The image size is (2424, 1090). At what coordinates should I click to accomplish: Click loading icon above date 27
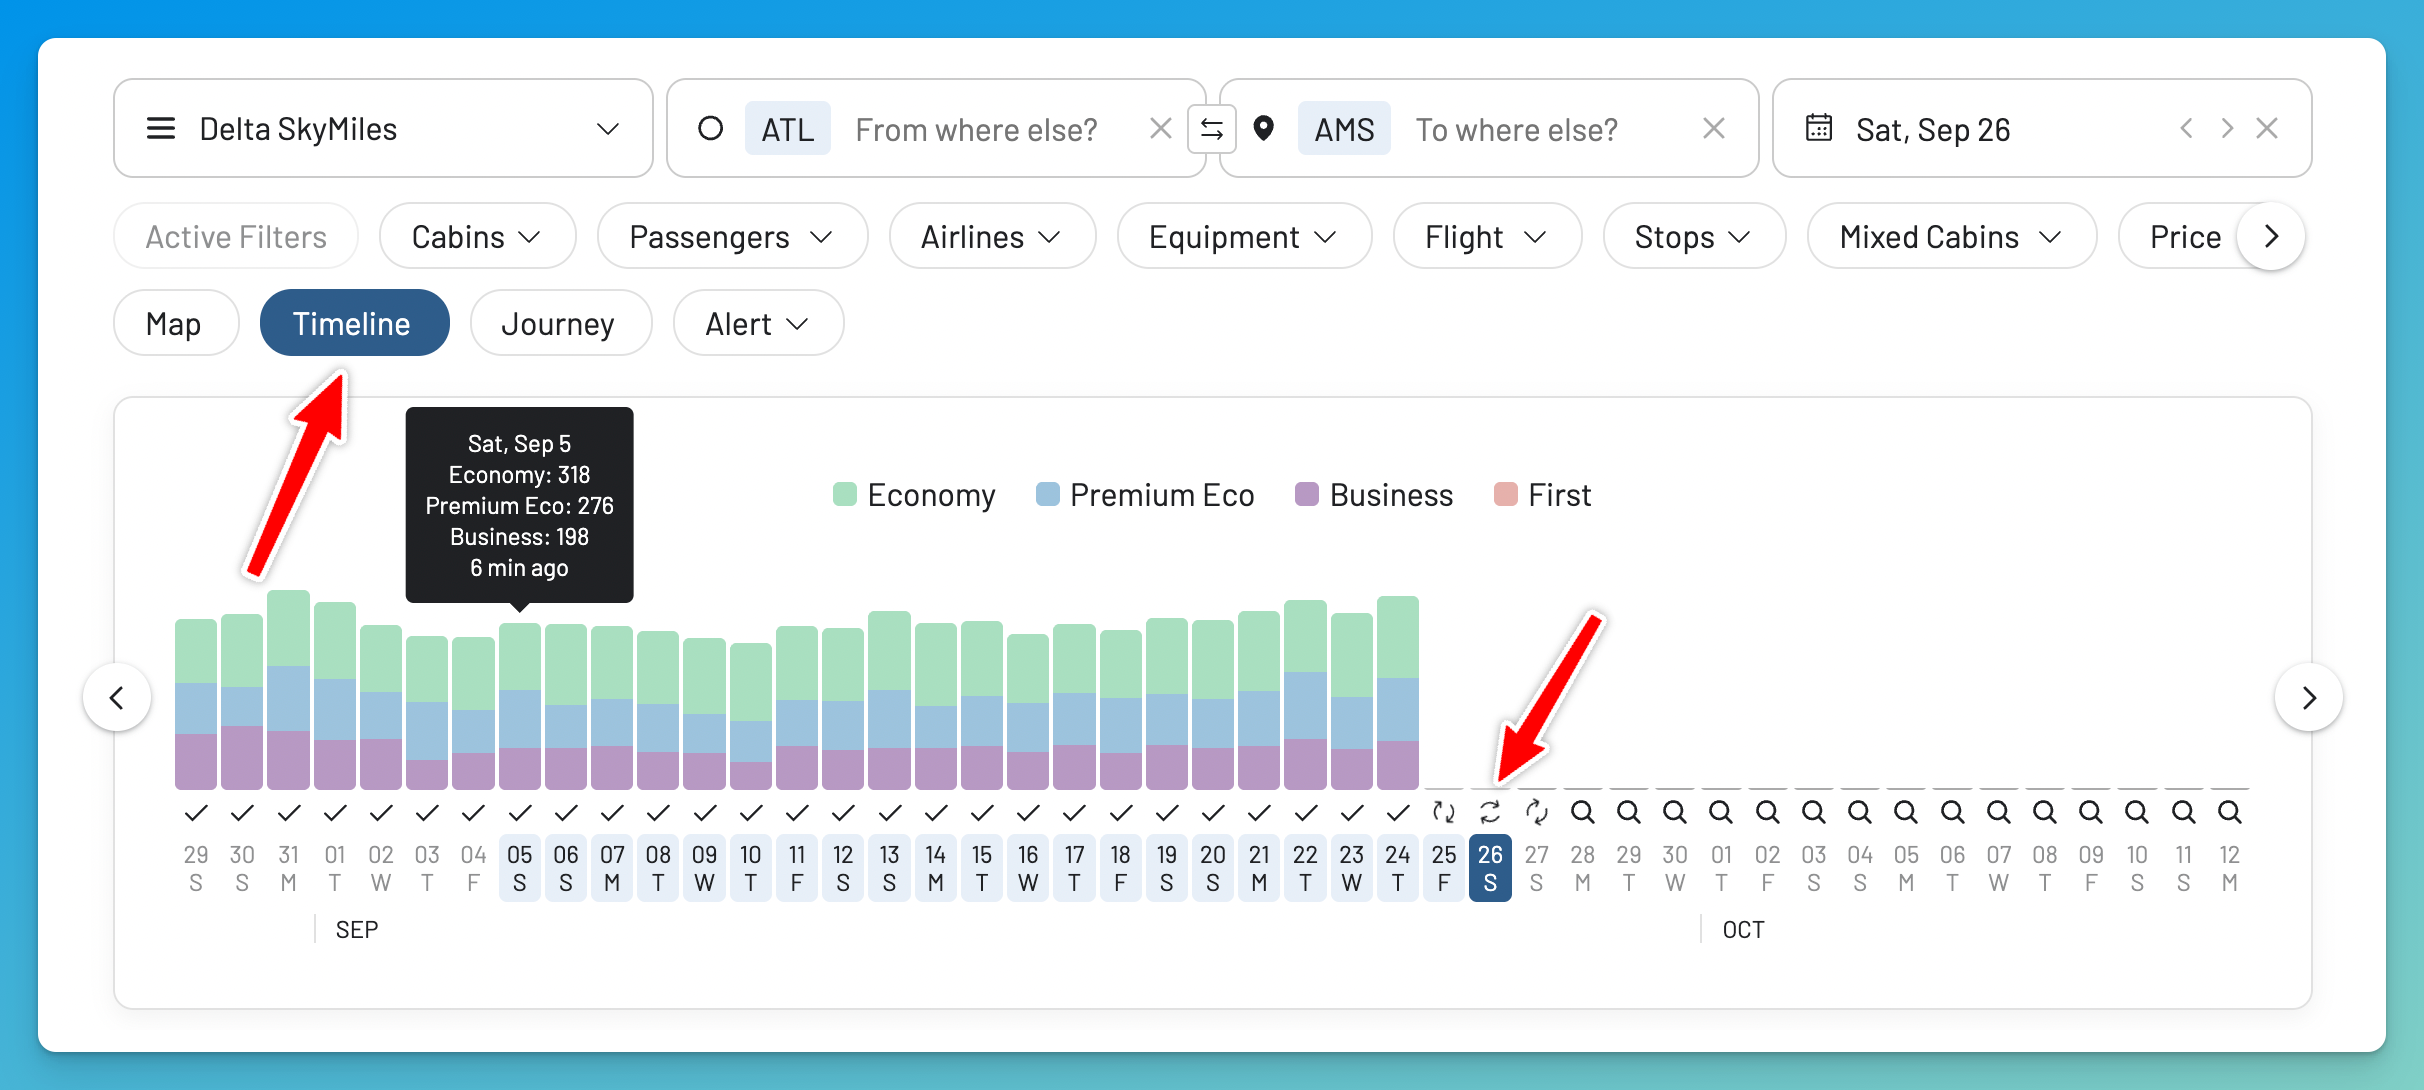[x=1536, y=812]
